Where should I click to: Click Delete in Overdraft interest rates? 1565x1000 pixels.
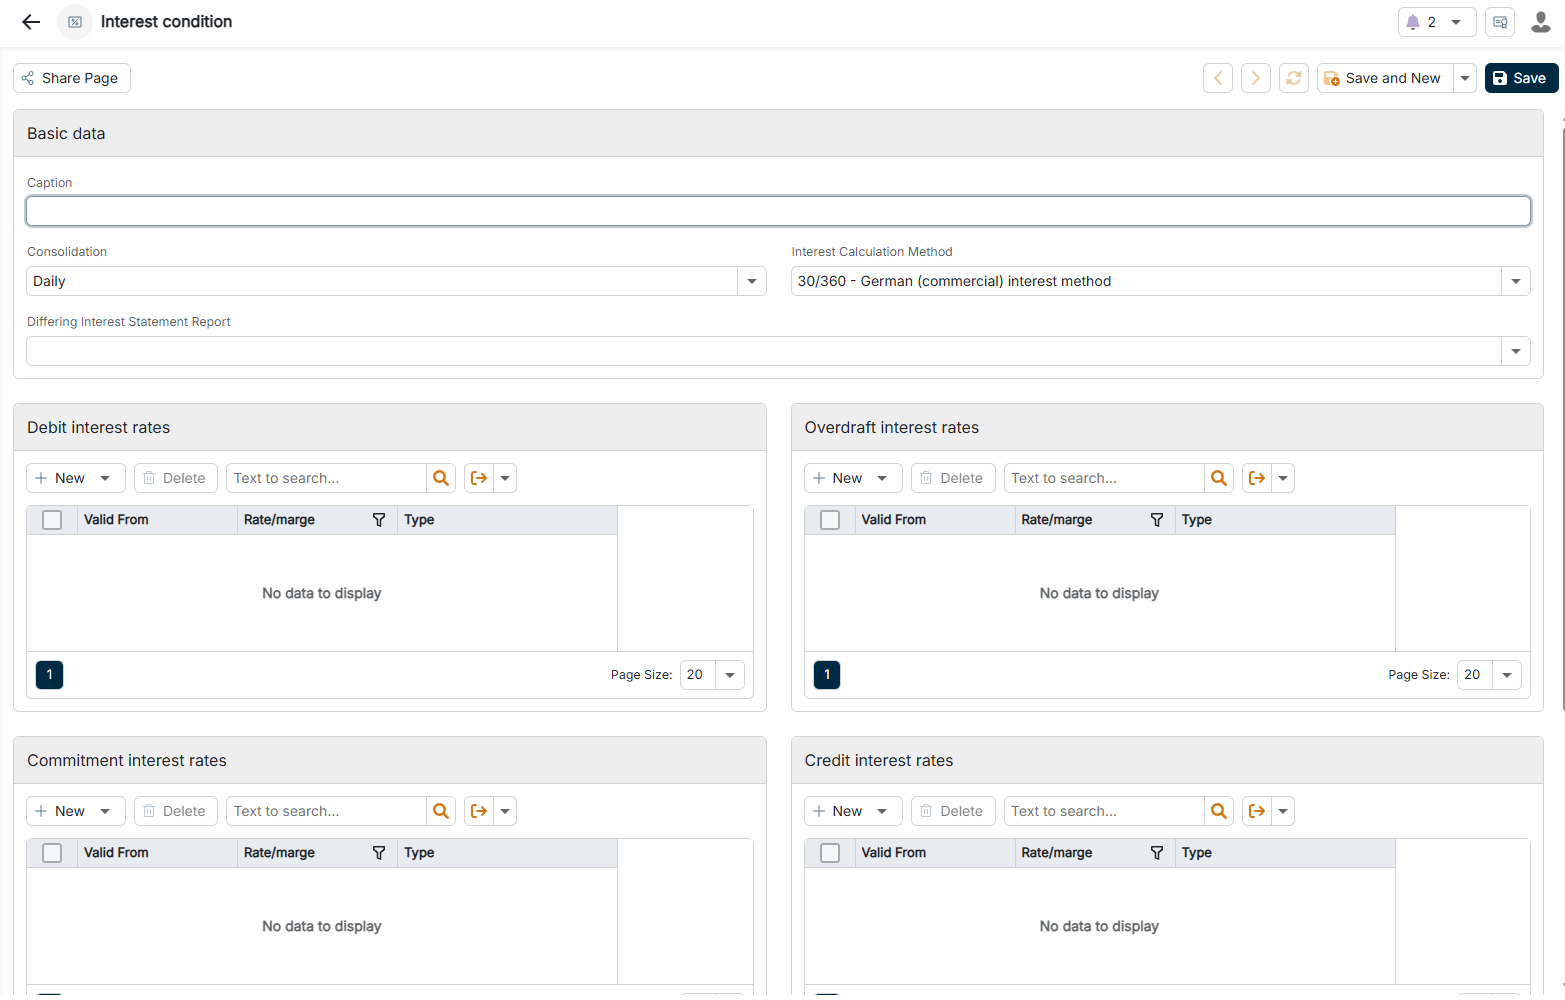953,478
